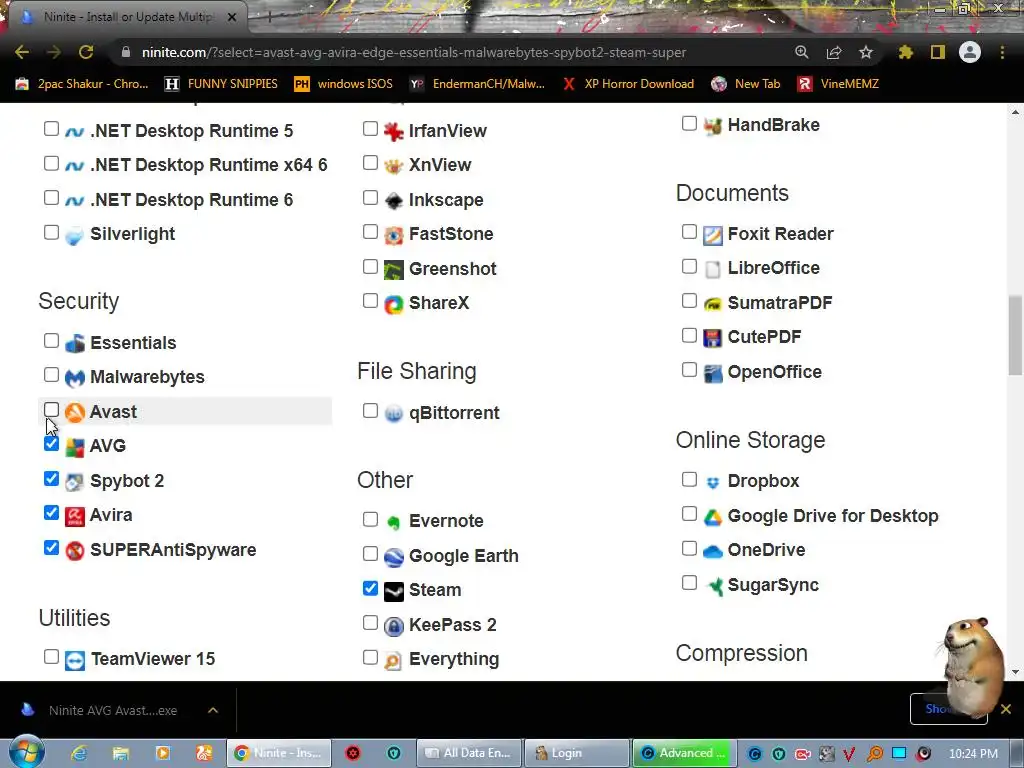This screenshot has height=768, width=1024.
Task: Click the Evernote elephant icon
Action: (393, 521)
